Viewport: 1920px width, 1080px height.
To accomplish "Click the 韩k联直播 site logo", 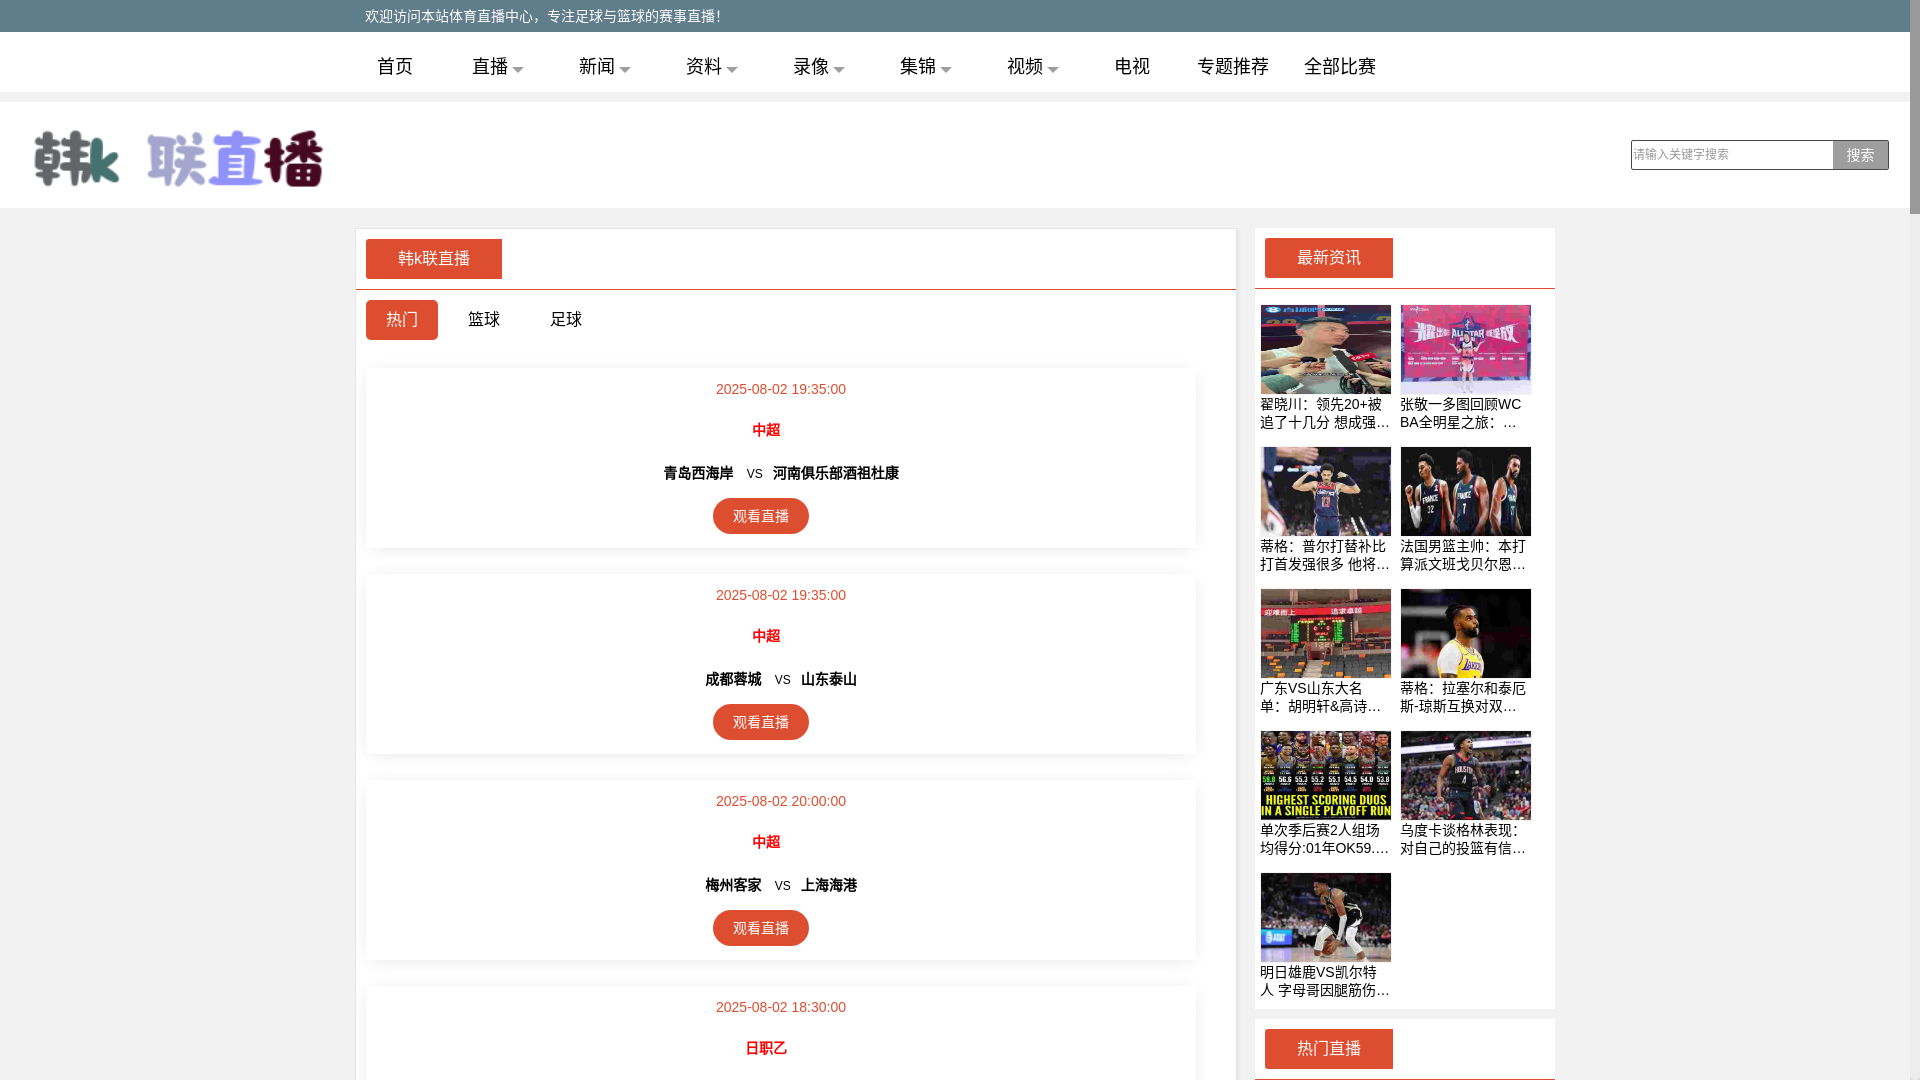I will (178, 158).
